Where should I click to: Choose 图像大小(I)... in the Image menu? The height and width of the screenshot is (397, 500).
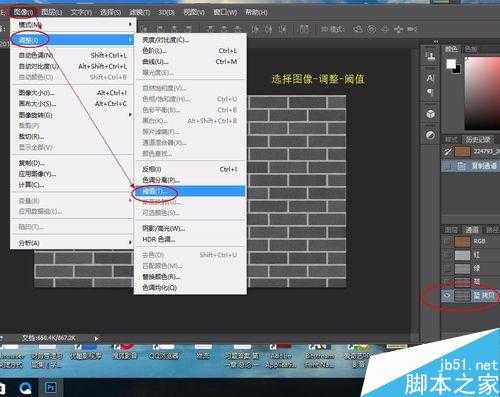[x=72, y=93]
